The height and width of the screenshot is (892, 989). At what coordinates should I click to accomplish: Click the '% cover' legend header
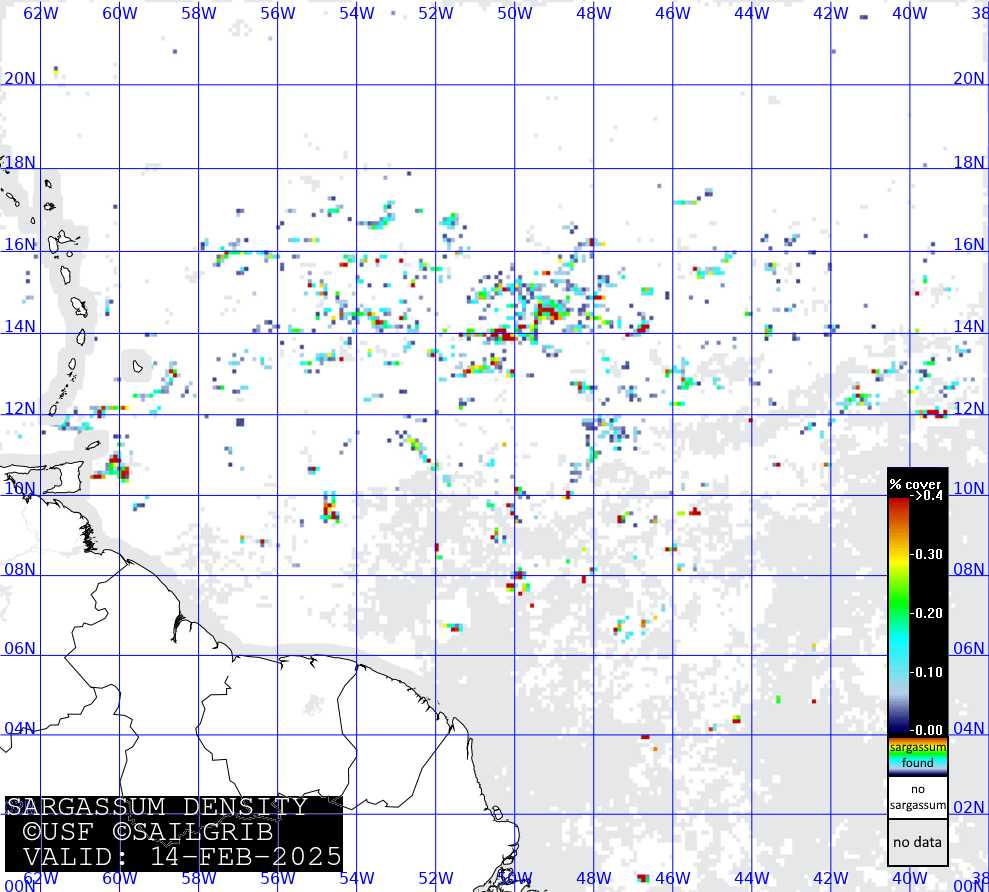915,484
